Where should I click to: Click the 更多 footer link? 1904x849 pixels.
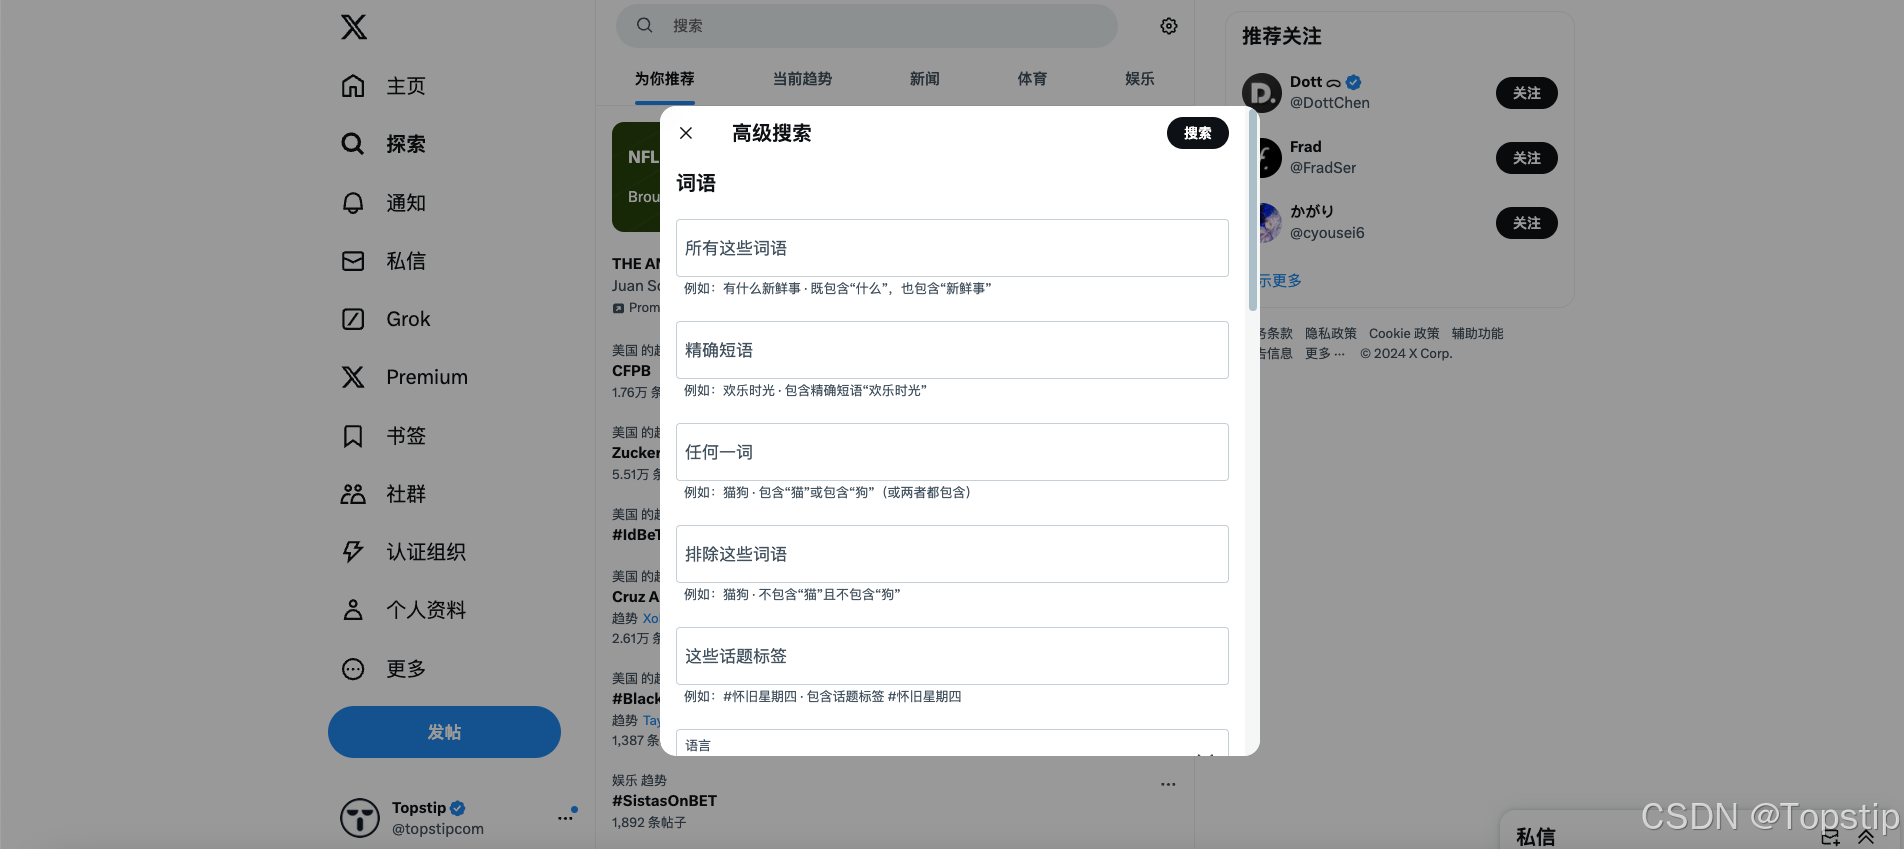[x=1325, y=354]
